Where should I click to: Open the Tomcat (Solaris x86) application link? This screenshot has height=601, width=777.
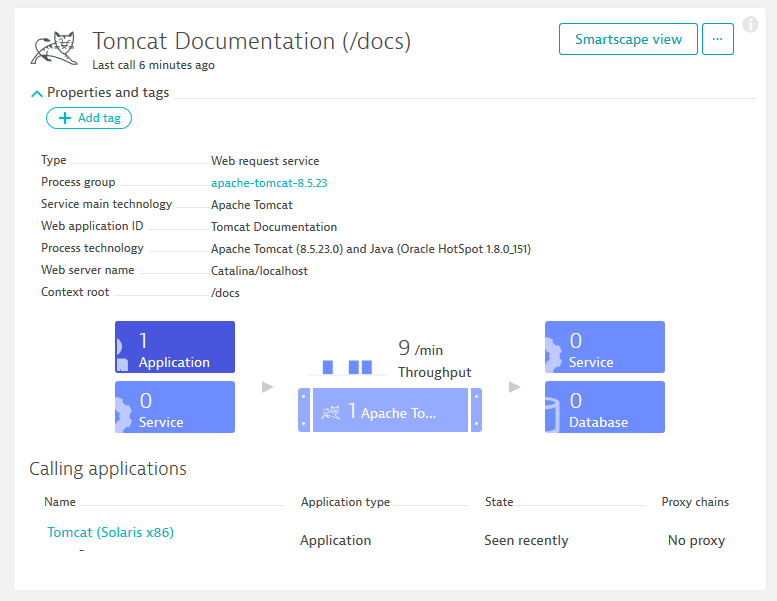111,532
